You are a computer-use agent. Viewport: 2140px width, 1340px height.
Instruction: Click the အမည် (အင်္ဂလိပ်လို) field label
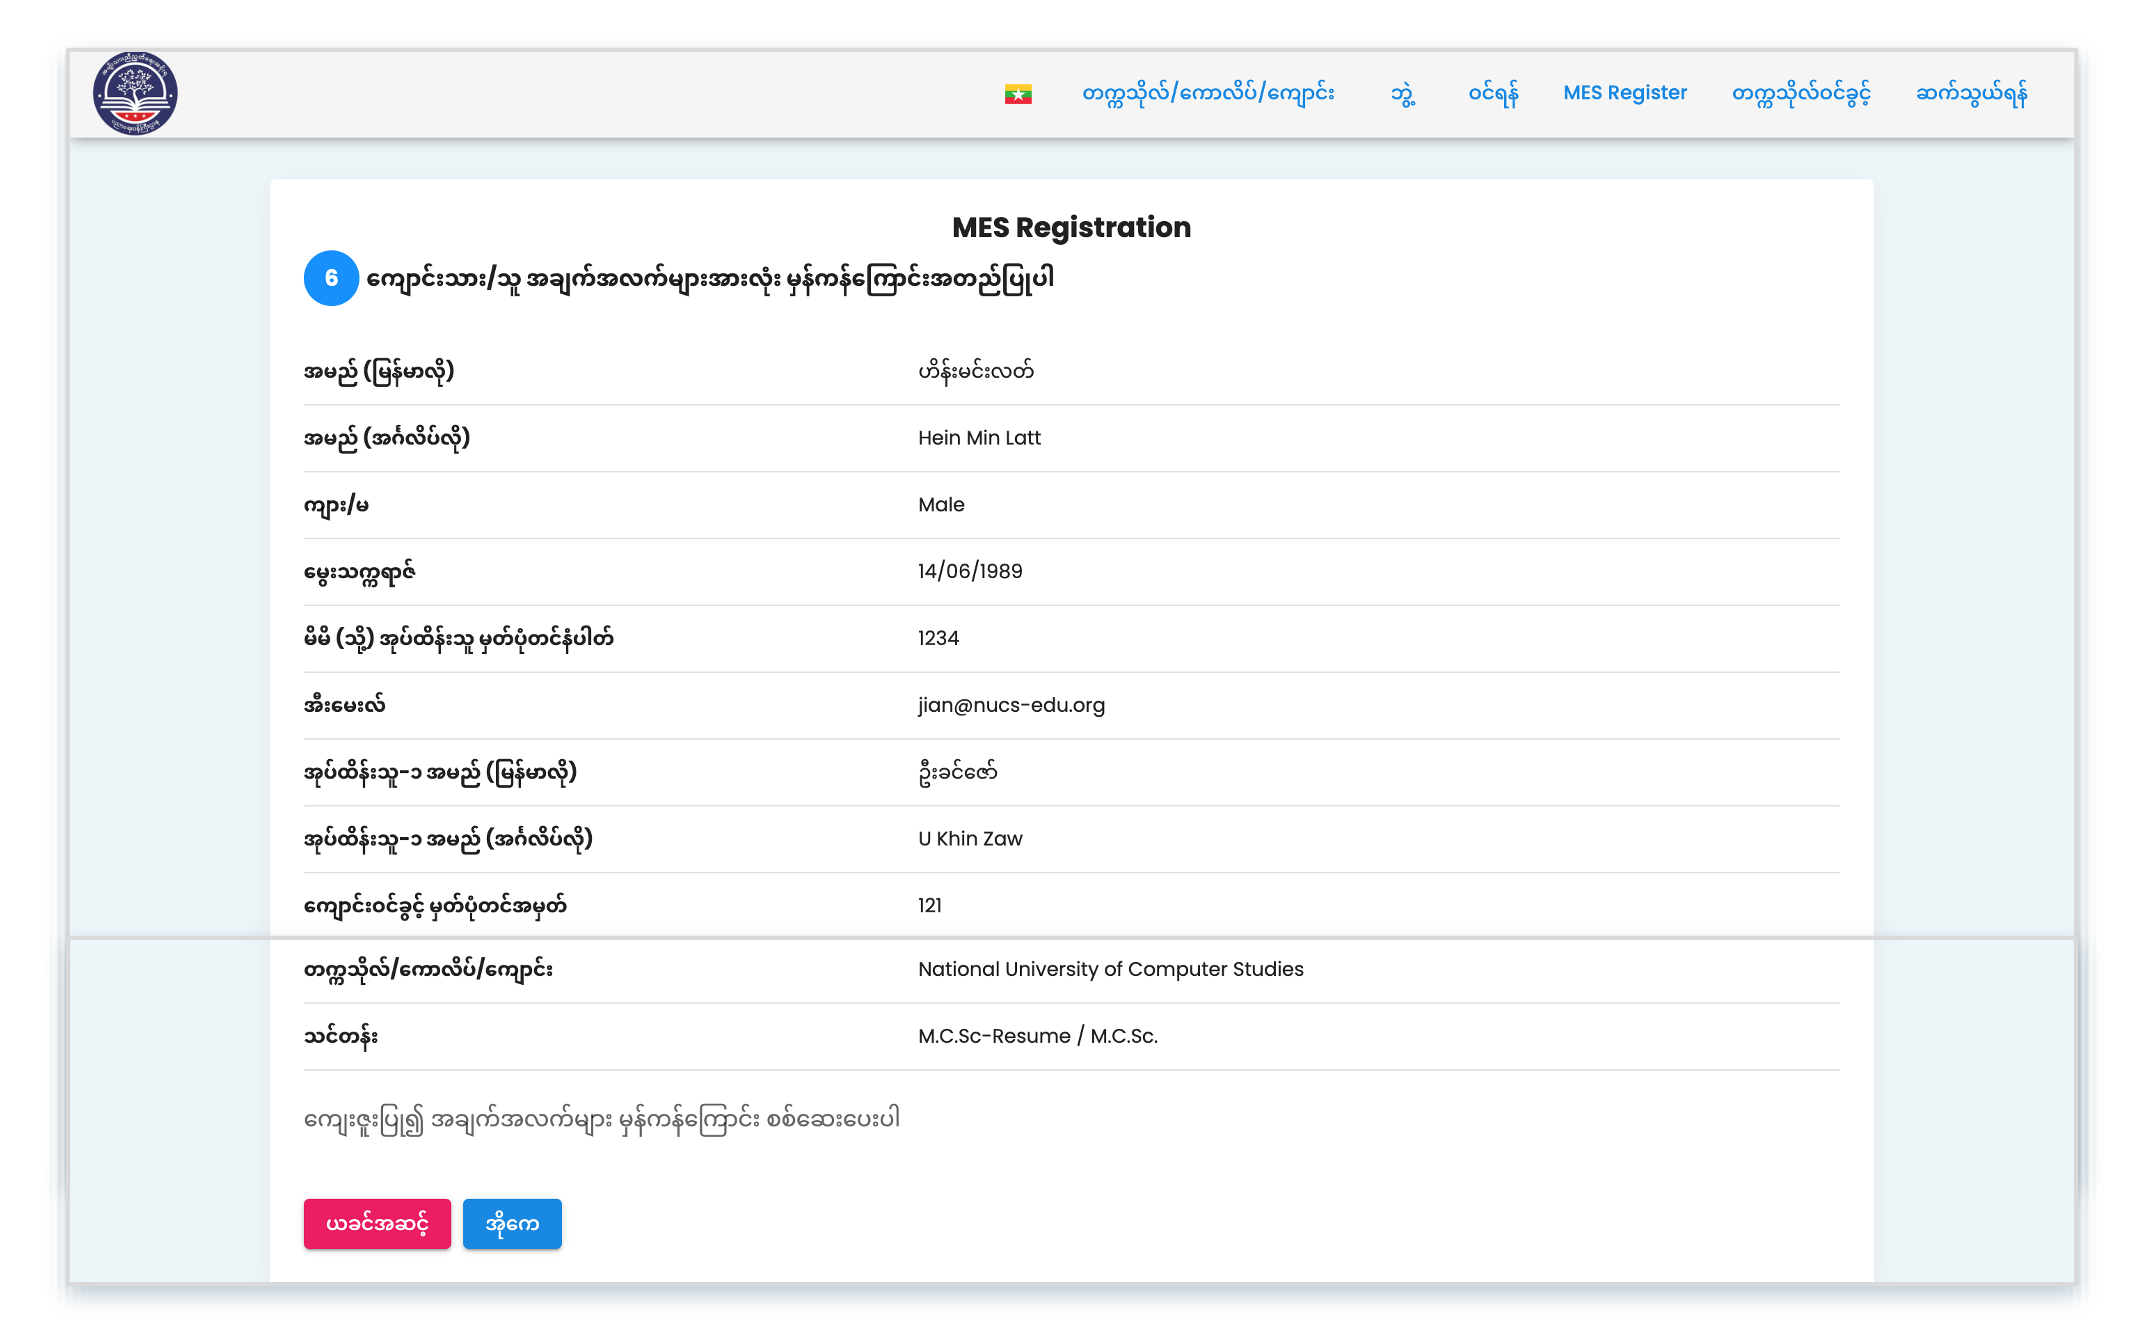pos(387,438)
